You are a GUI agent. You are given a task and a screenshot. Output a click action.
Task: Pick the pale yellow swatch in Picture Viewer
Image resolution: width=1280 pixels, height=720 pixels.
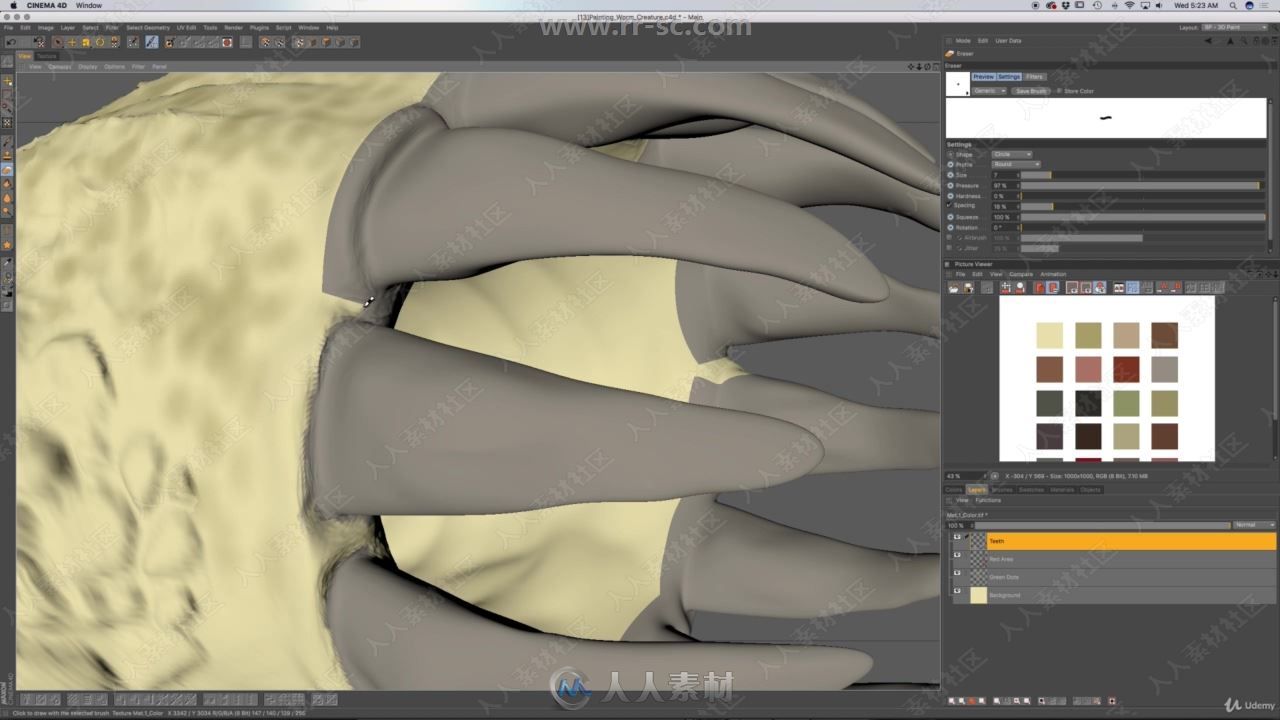[x=1050, y=335]
